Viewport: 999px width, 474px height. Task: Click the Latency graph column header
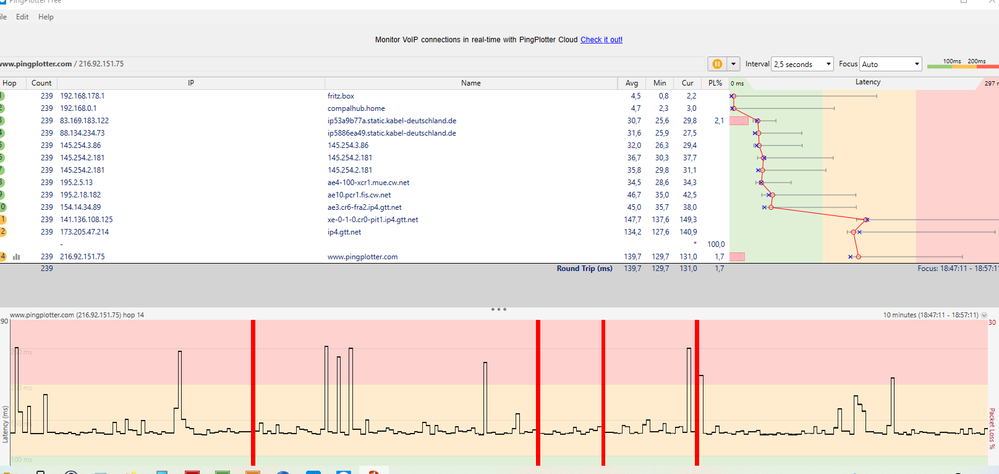[867, 82]
